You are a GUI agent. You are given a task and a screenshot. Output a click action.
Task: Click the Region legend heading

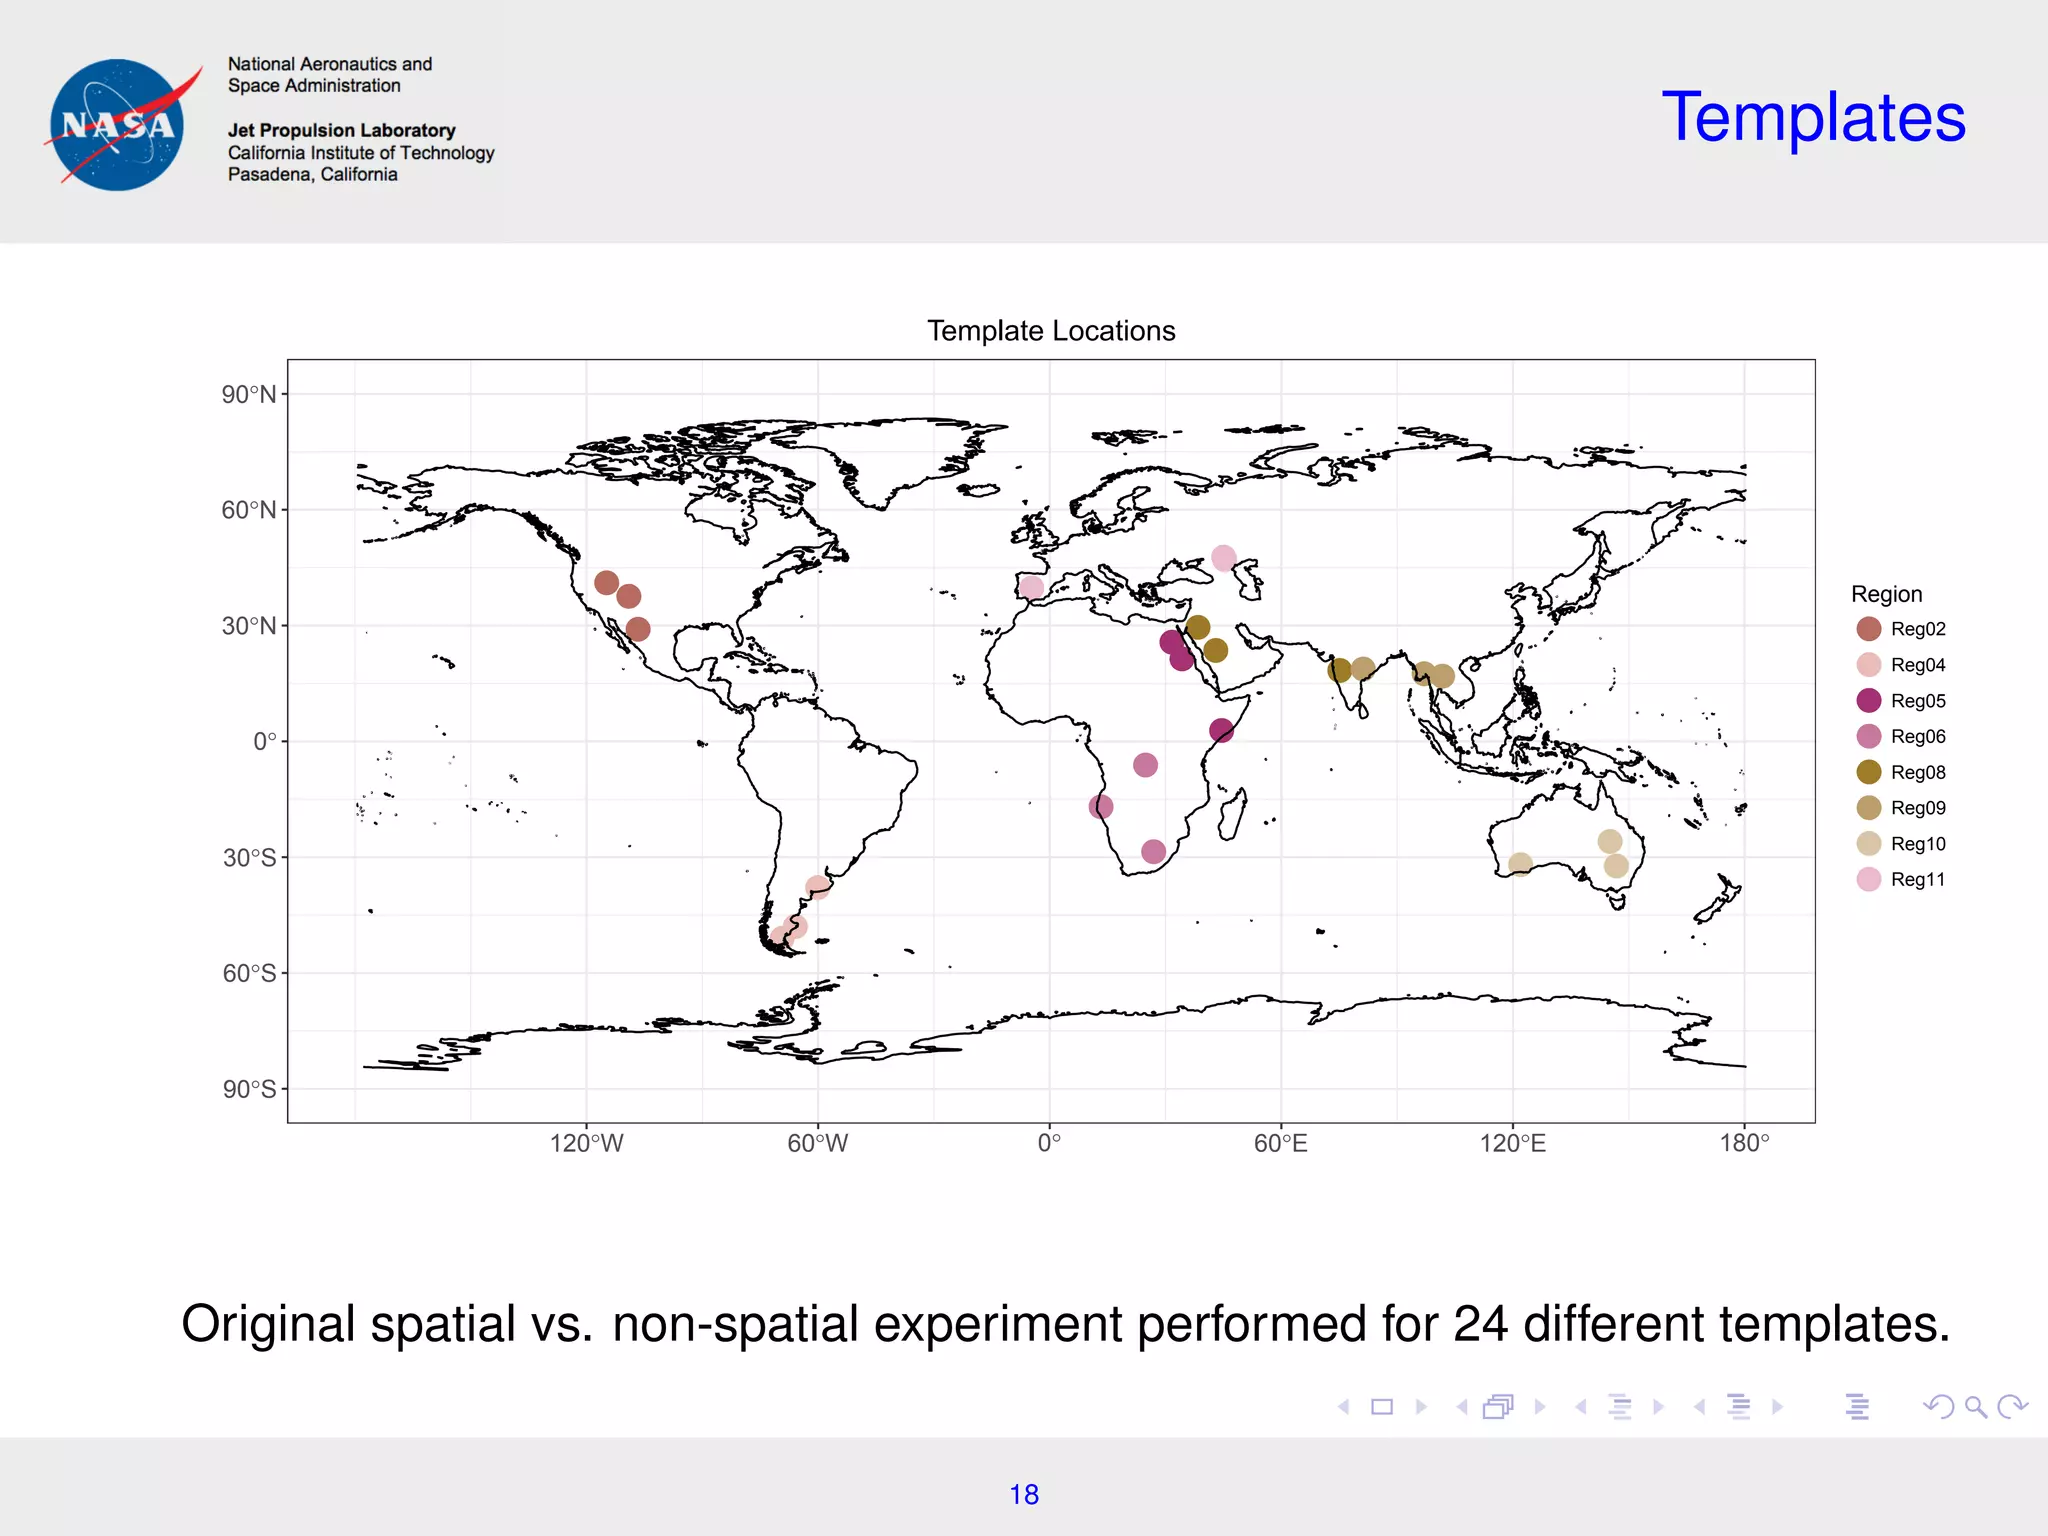tap(1886, 594)
